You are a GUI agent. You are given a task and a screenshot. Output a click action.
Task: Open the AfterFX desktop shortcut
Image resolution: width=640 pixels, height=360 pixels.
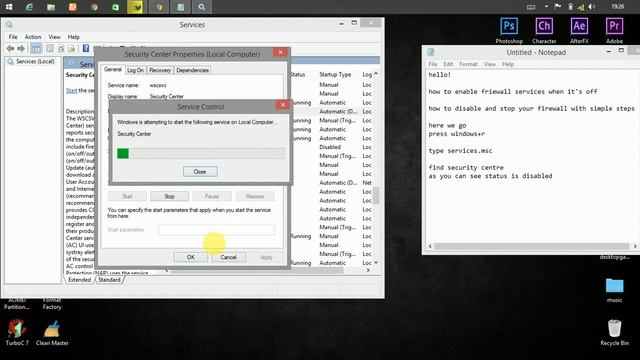579,30
